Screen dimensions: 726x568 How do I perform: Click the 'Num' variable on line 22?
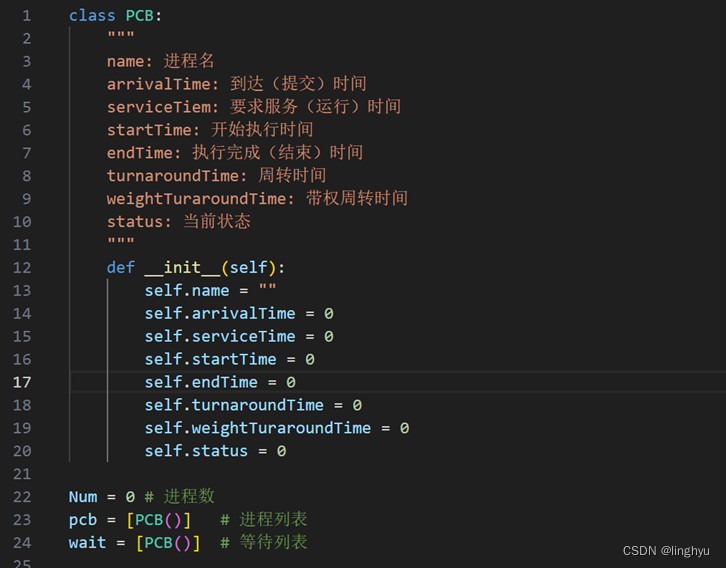click(x=83, y=497)
